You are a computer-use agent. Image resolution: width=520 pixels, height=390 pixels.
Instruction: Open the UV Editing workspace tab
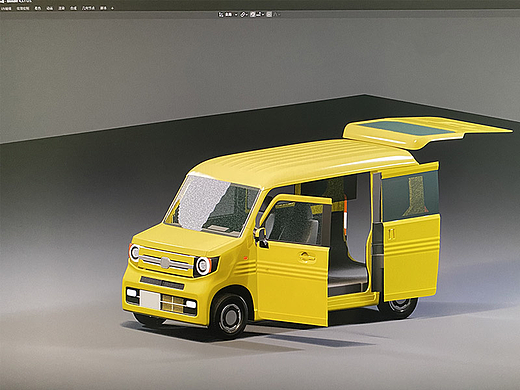click(6, 8)
